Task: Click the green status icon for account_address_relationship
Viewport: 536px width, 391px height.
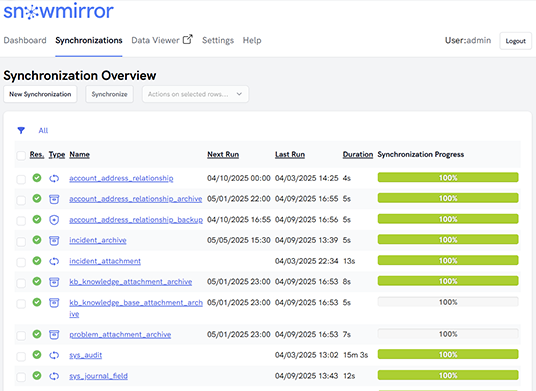Action: pos(37,178)
